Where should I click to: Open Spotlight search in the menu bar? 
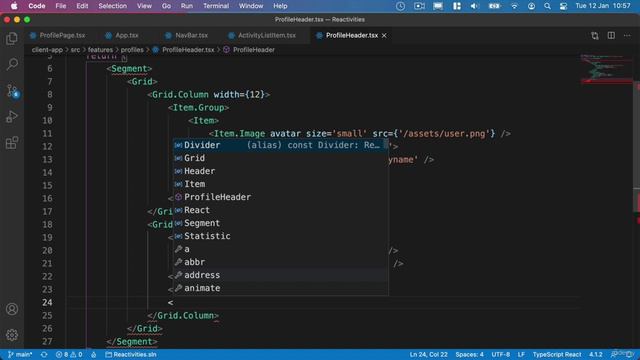pos(547,6)
